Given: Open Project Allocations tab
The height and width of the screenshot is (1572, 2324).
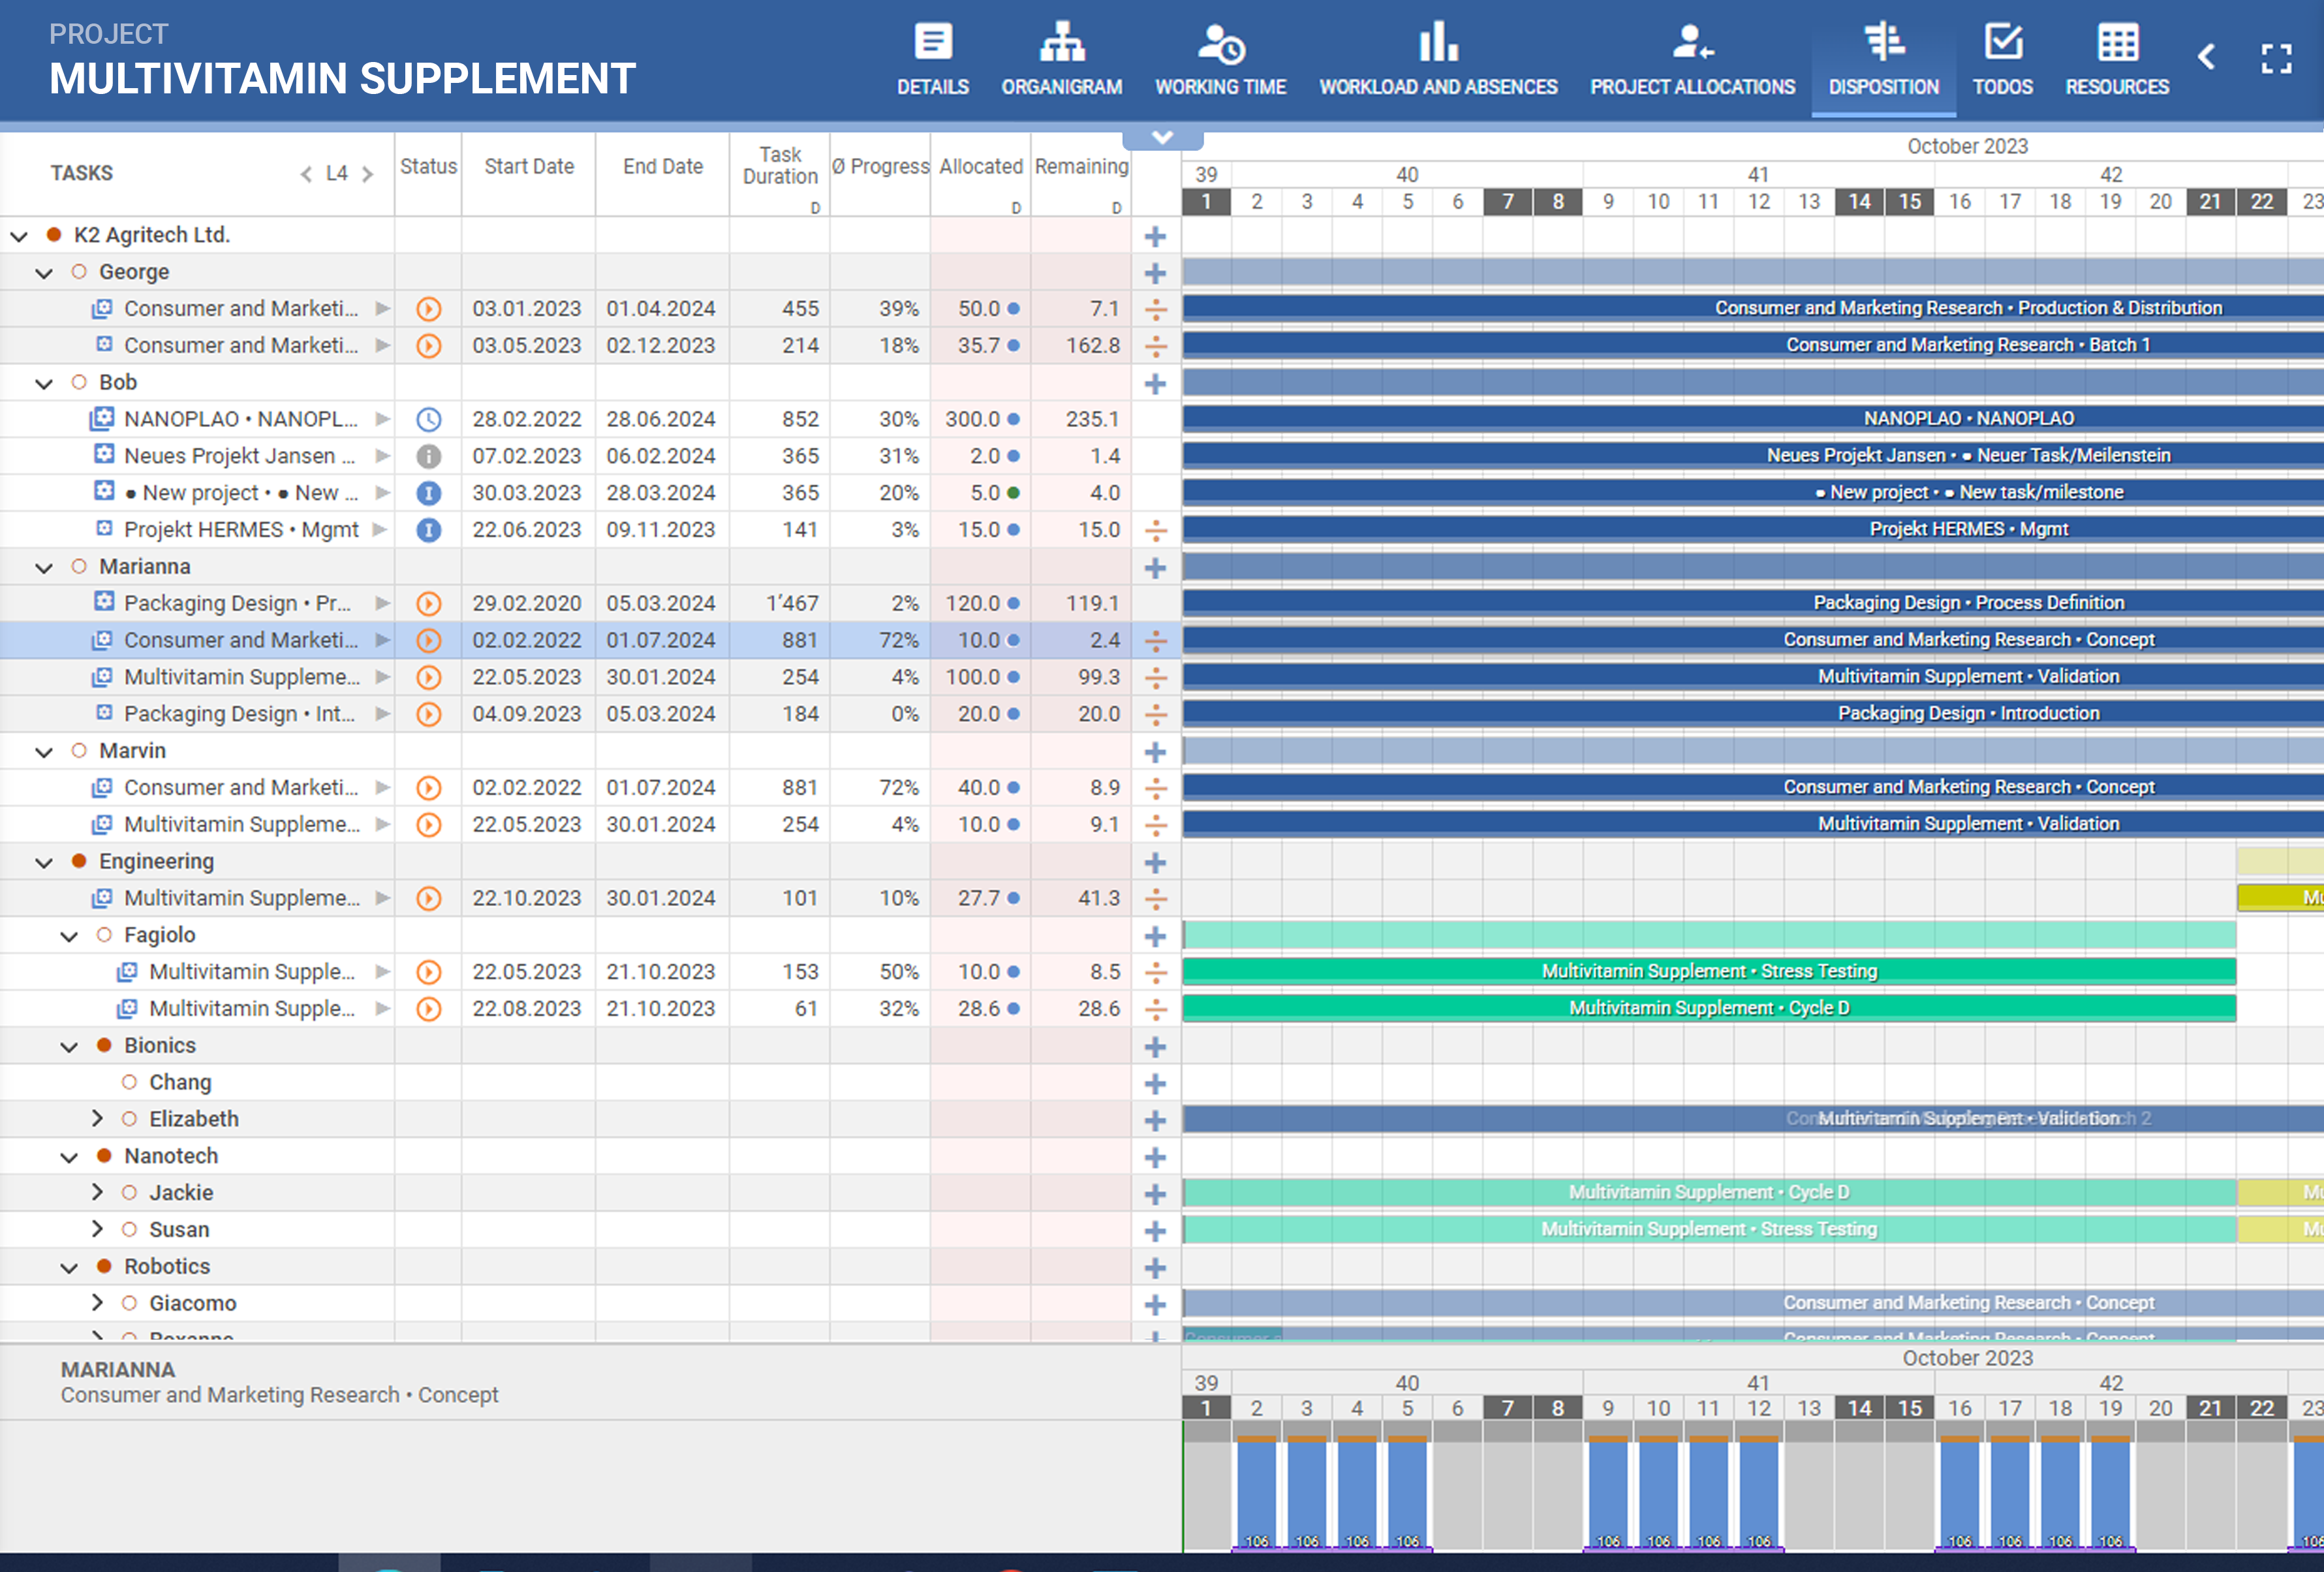Looking at the screenshot, I should coord(1692,60).
